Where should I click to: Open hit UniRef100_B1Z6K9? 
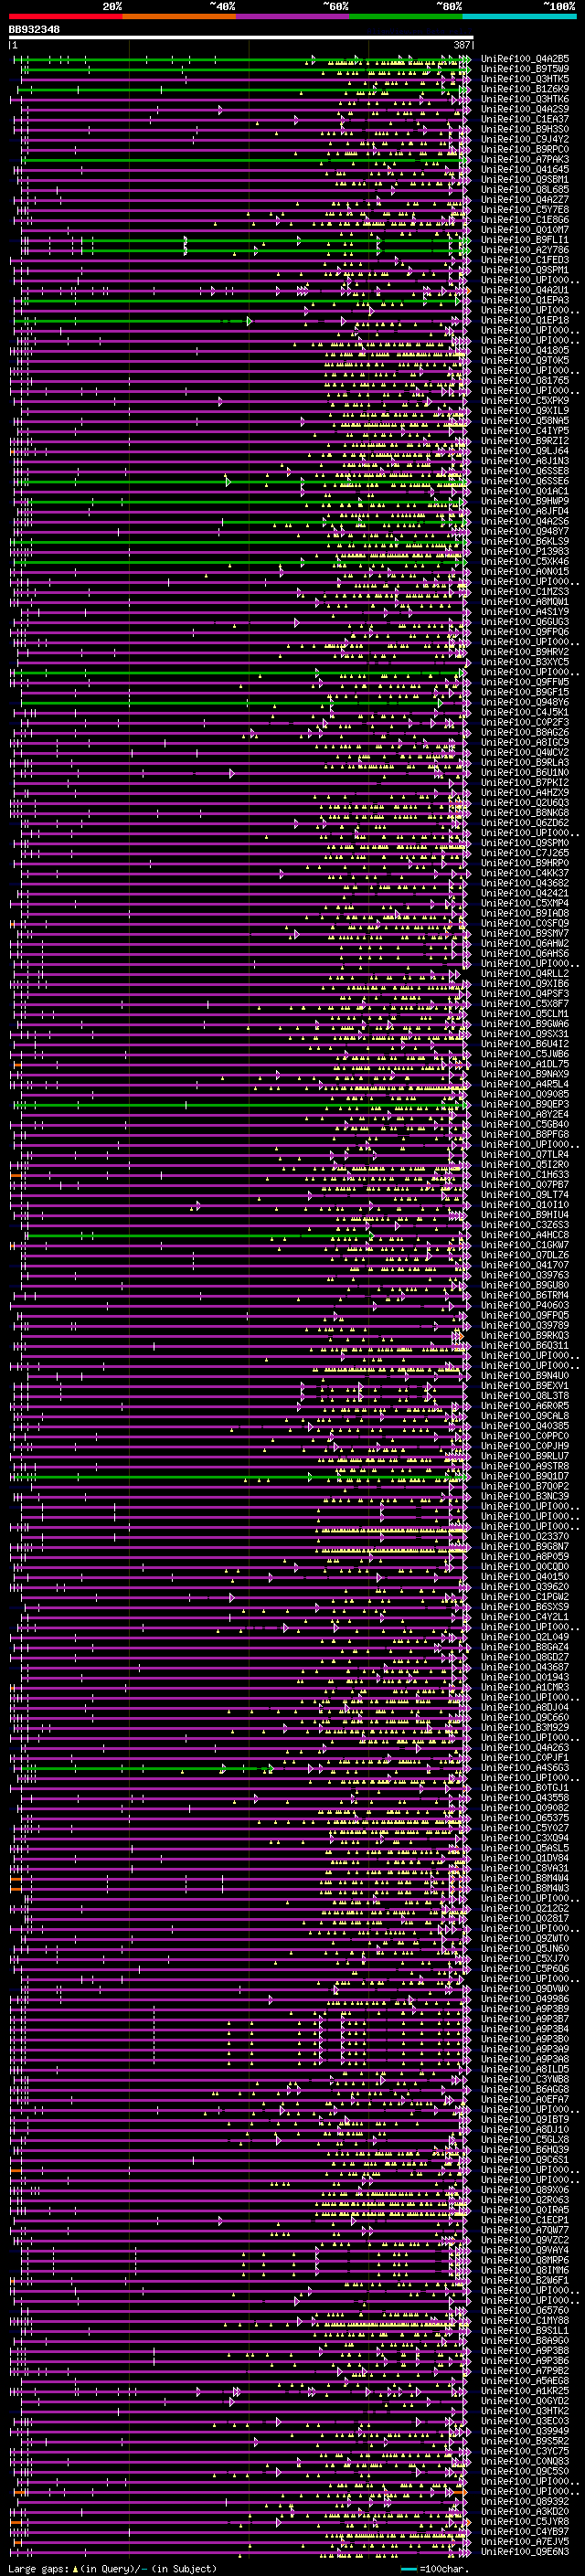[x=525, y=89]
